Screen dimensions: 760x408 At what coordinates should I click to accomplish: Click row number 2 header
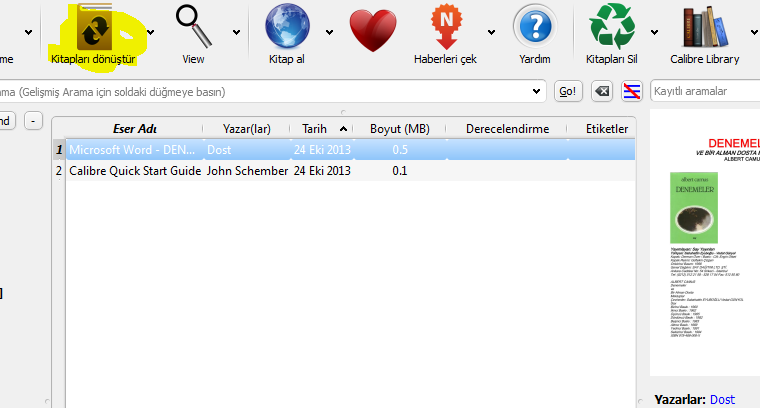coord(59,171)
